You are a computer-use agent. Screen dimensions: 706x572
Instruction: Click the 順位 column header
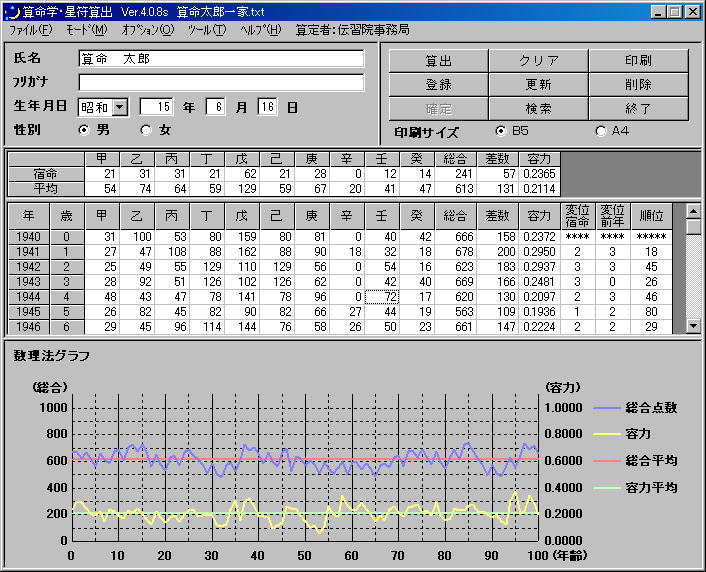(x=652, y=216)
